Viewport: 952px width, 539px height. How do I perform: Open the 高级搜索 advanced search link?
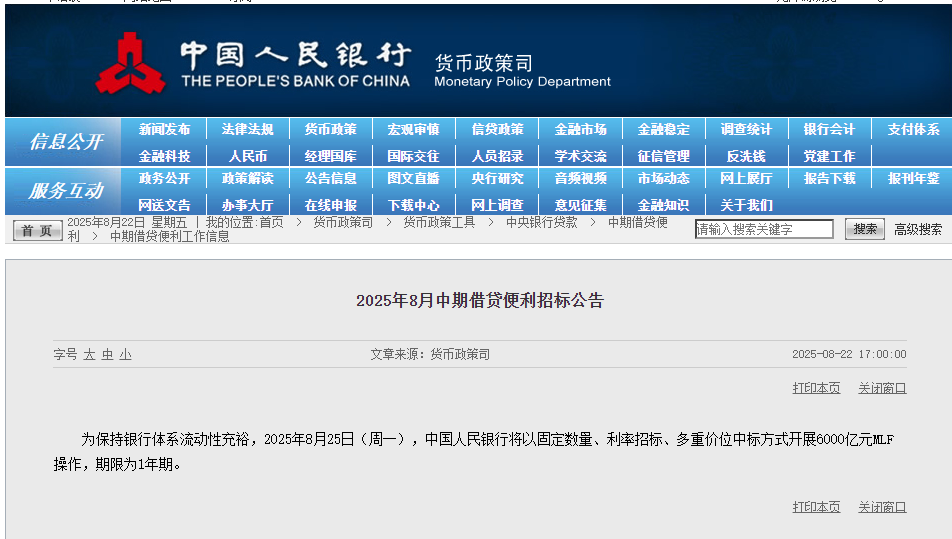(918, 229)
